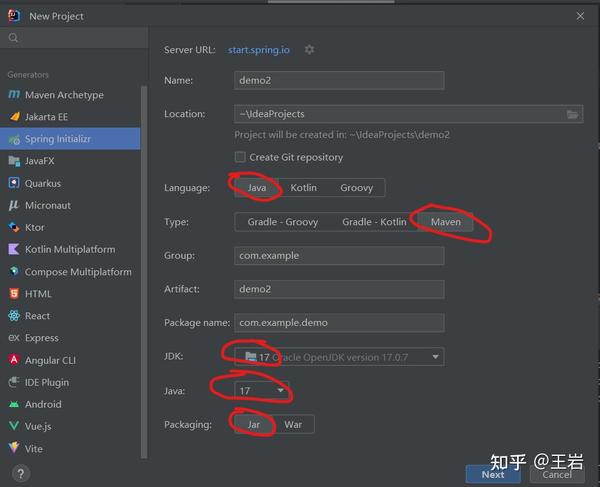The height and width of the screenshot is (487, 600).
Task: Click the IntelliJ logo in title bar
Action: (x=14, y=16)
